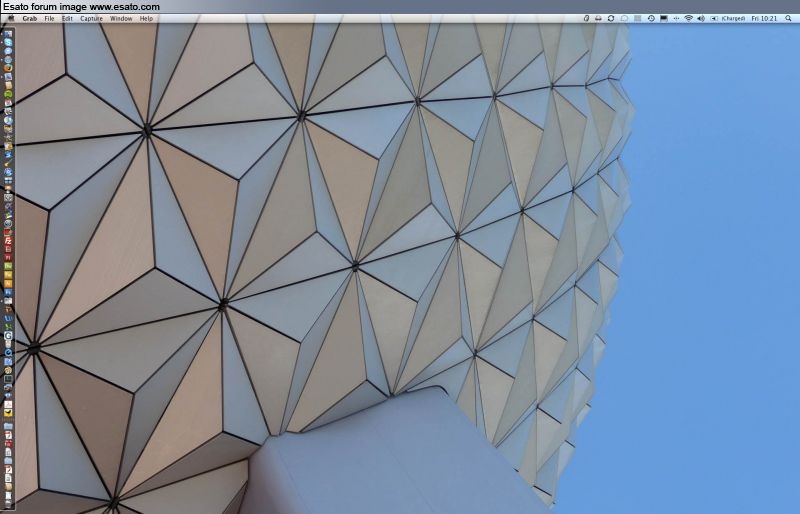Viewport: 800px width, 514px height.
Task: Open the Capture menu
Action: (91, 18)
